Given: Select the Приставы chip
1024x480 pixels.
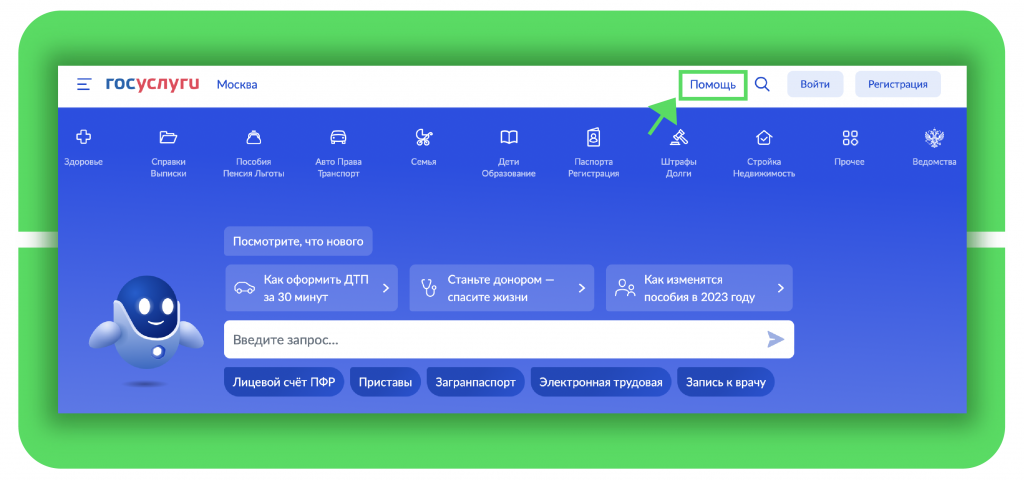Looking at the screenshot, I should coord(385,382).
